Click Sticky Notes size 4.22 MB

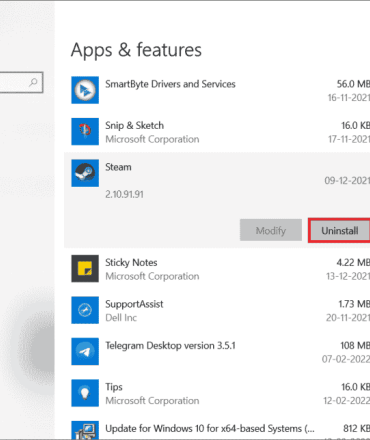(x=353, y=263)
